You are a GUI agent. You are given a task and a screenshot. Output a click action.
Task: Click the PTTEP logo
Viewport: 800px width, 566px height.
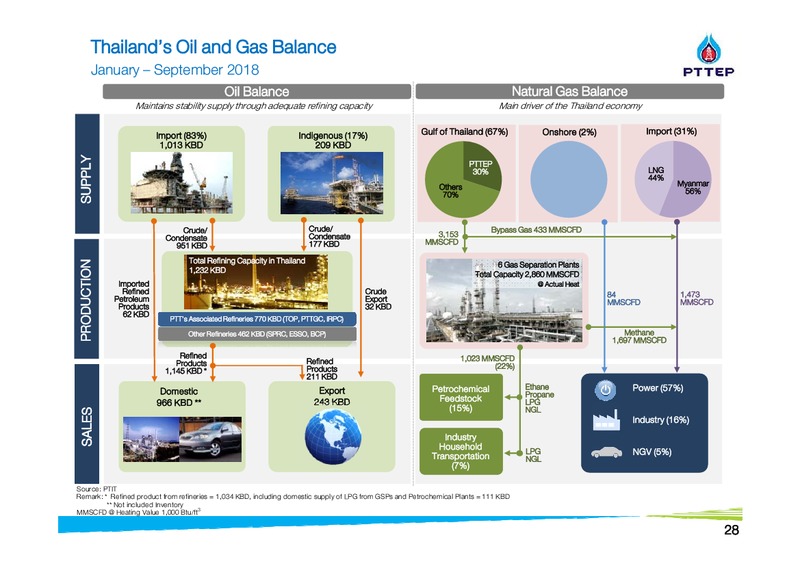pyautogui.click(x=708, y=55)
